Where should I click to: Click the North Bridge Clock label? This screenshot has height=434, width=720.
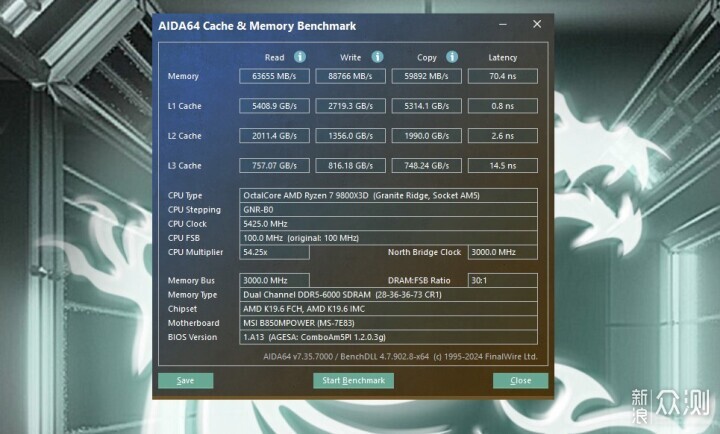[x=424, y=252]
